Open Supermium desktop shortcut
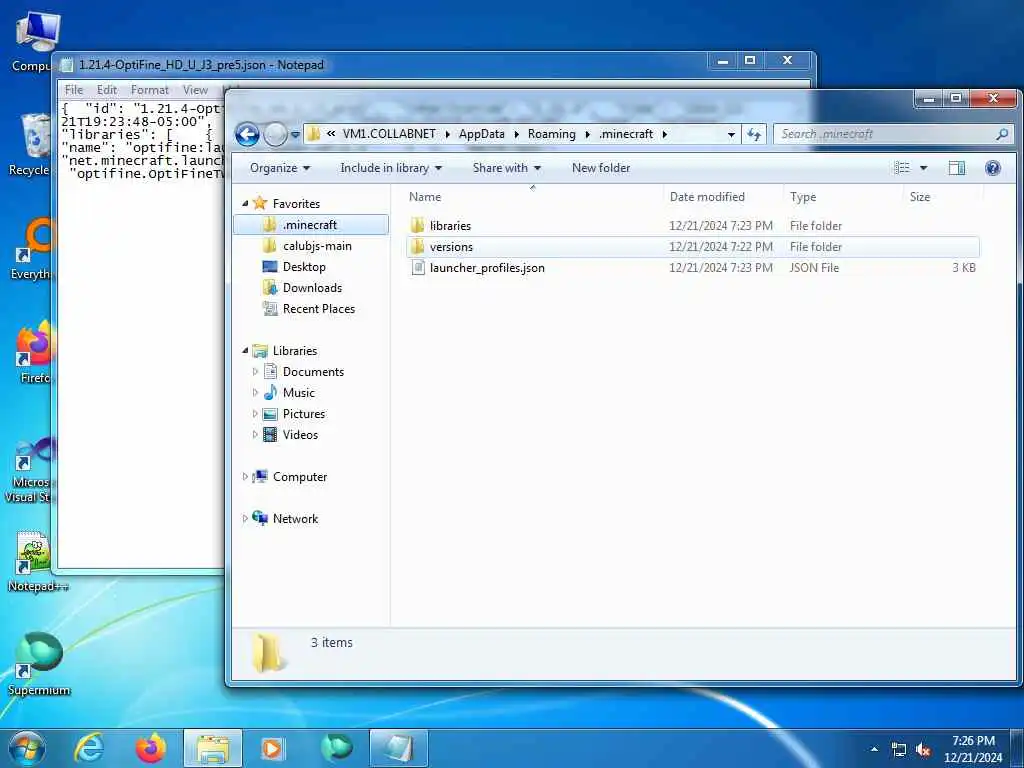This screenshot has height=768, width=1024. click(x=39, y=664)
